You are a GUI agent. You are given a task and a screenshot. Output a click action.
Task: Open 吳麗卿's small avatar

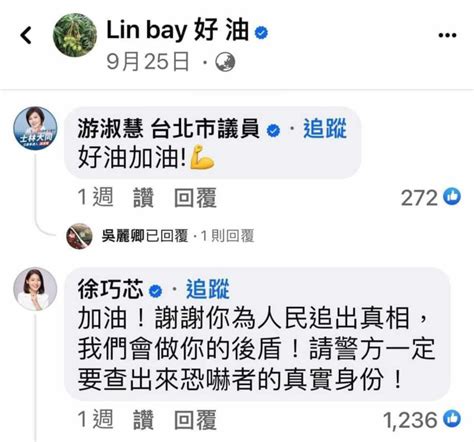[x=79, y=236]
